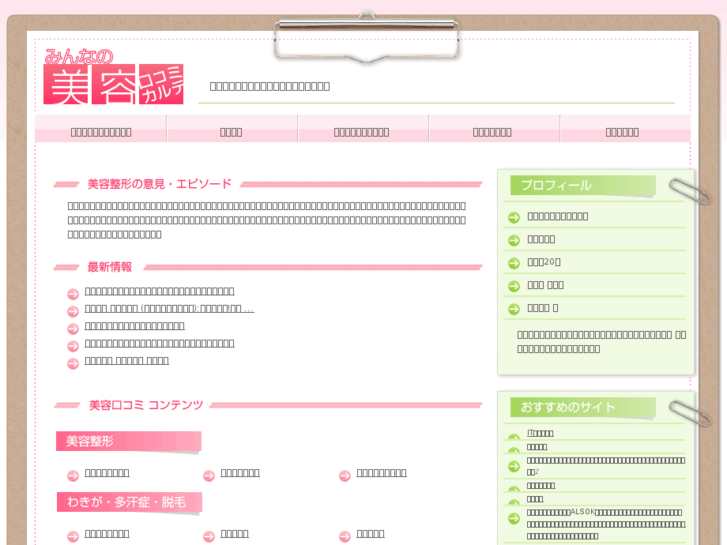
Task: Click green arrow on the first プロフィール row
Action: pos(514,217)
